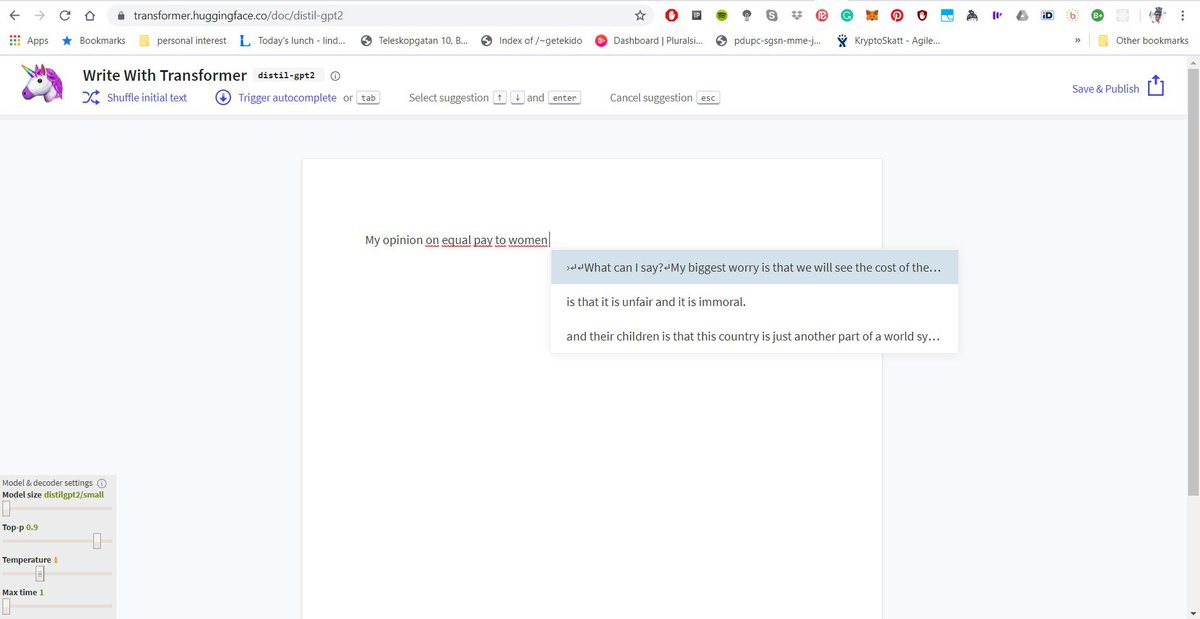Adjust the Top-p slider handle
Viewport: 1200px width, 619px height.
[97, 541]
